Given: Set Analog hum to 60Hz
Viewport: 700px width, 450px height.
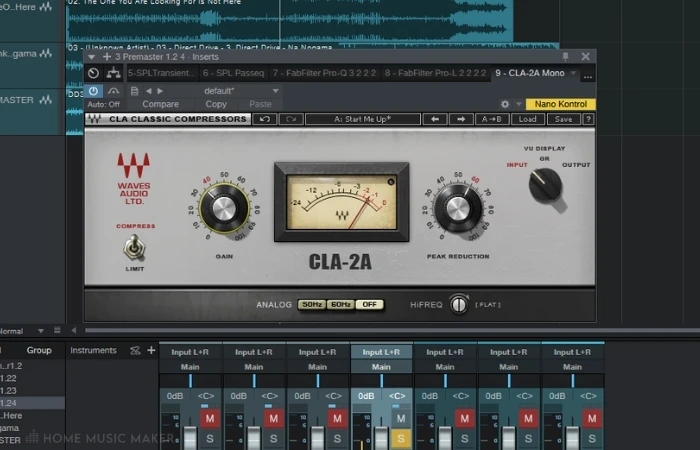Looking at the screenshot, I should point(341,304).
